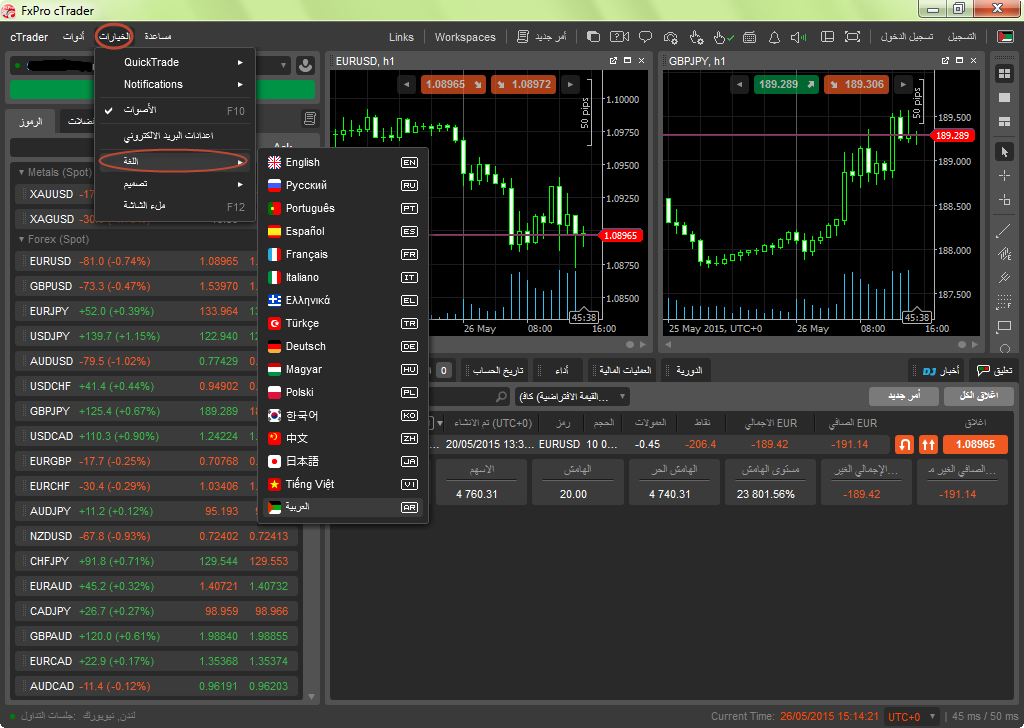
Task: Choose English language
Action: tap(344, 163)
